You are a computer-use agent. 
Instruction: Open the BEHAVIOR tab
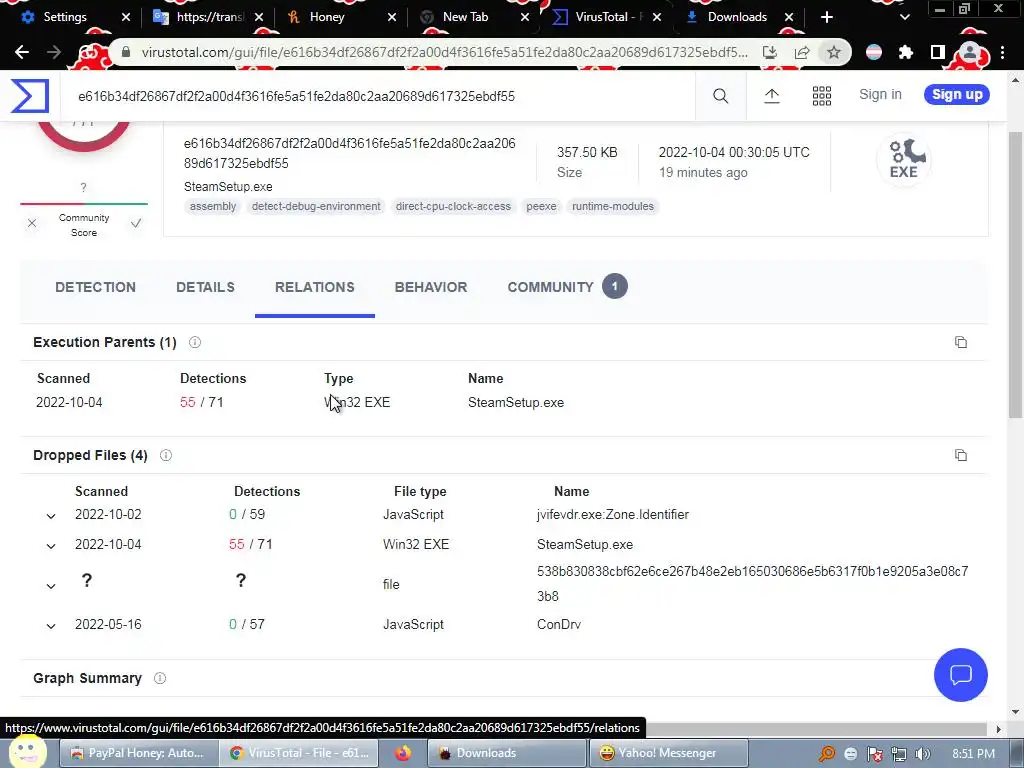pos(431,287)
